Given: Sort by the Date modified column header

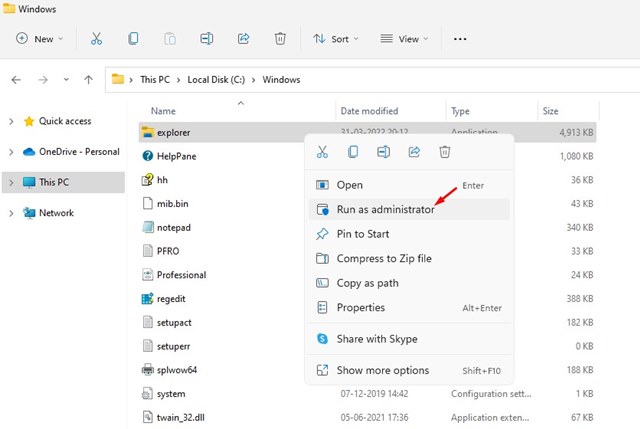Looking at the screenshot, I should click(369, 111).
